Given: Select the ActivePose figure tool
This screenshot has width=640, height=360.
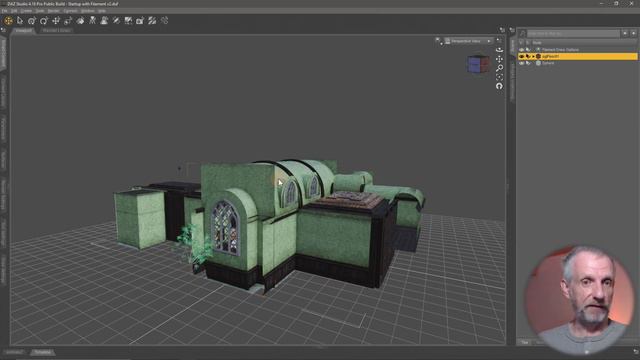Looking at the screenshot, I should coord(93,20).
